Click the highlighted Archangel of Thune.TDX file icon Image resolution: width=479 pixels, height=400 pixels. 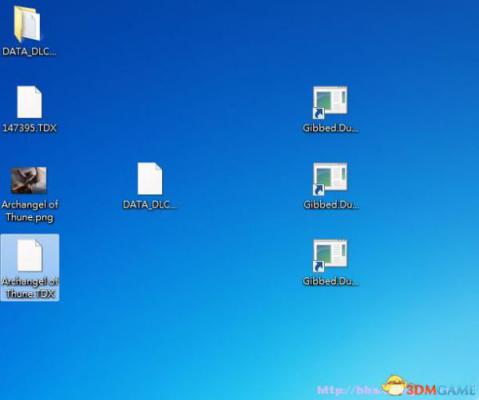point(30,256)
